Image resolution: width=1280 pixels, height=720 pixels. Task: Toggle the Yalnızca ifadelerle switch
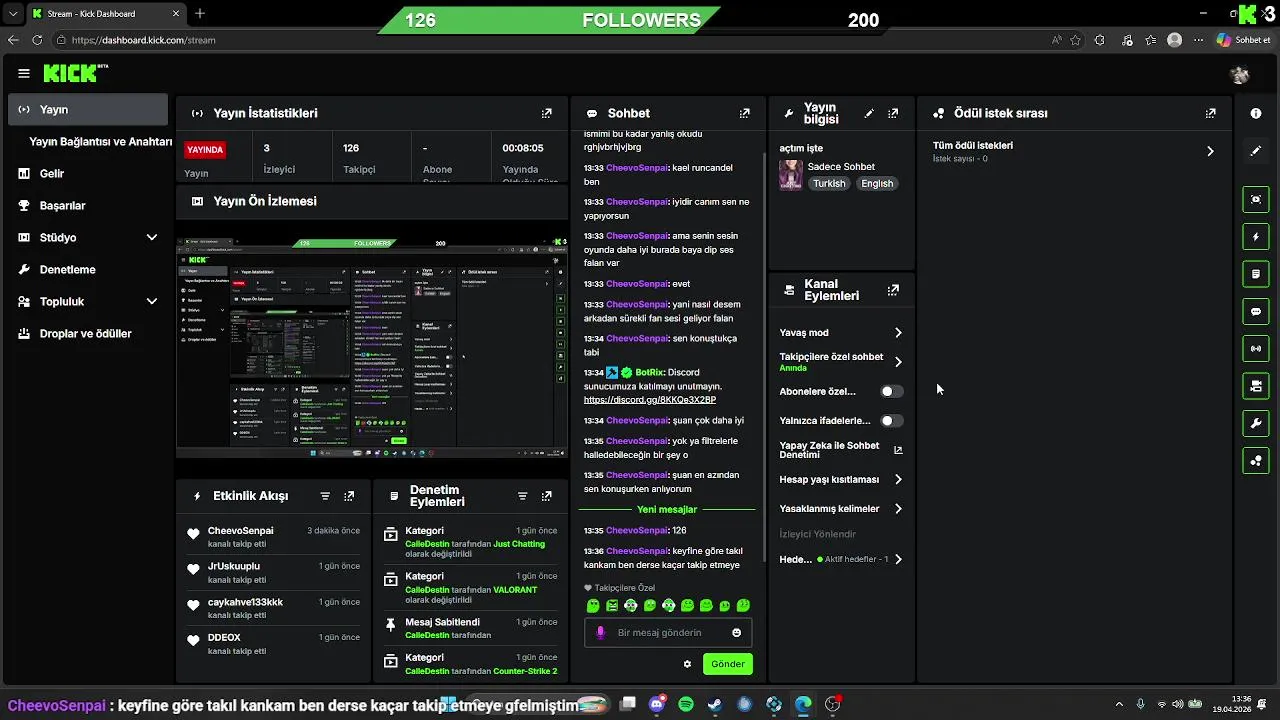[891, 421]
